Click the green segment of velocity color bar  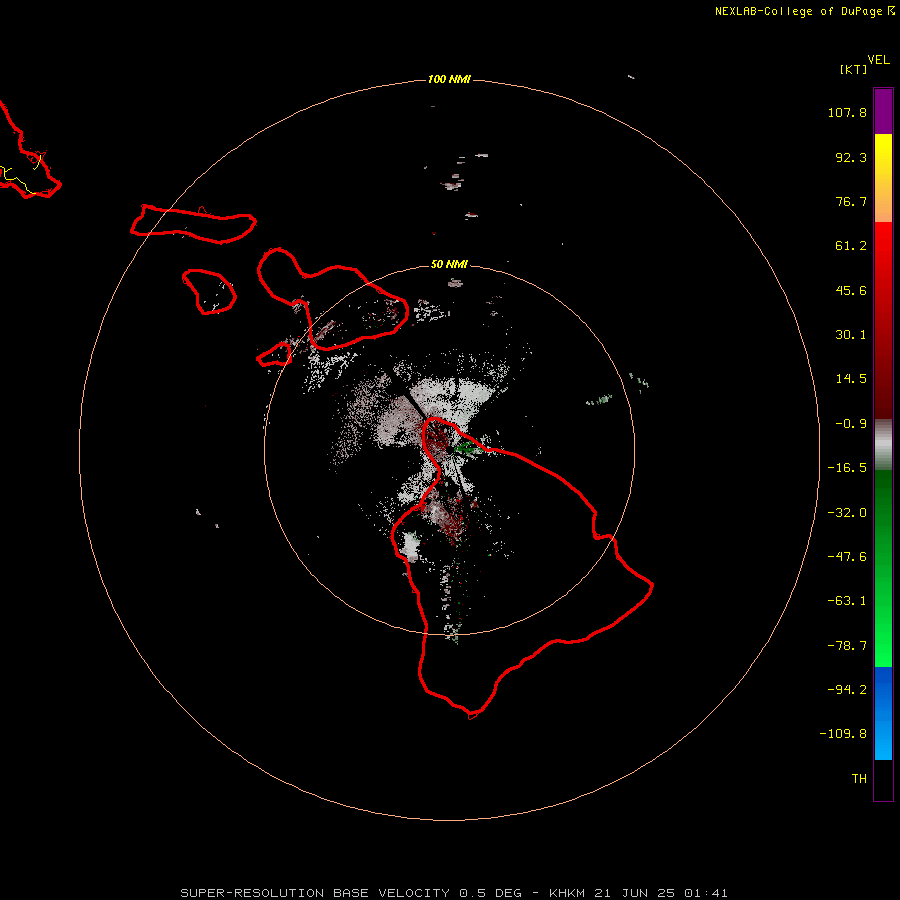click(x=883, y=568)
